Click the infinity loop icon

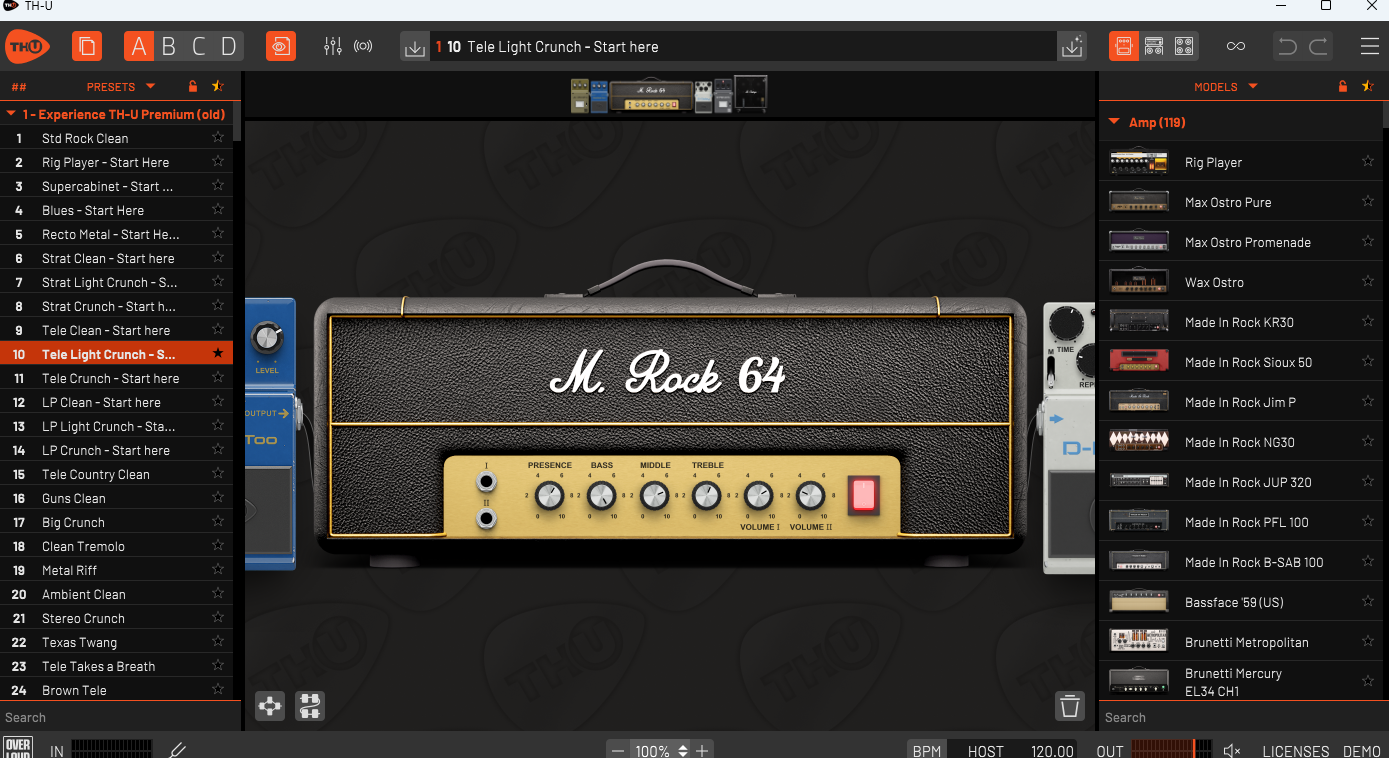[x=1236, y=46]
